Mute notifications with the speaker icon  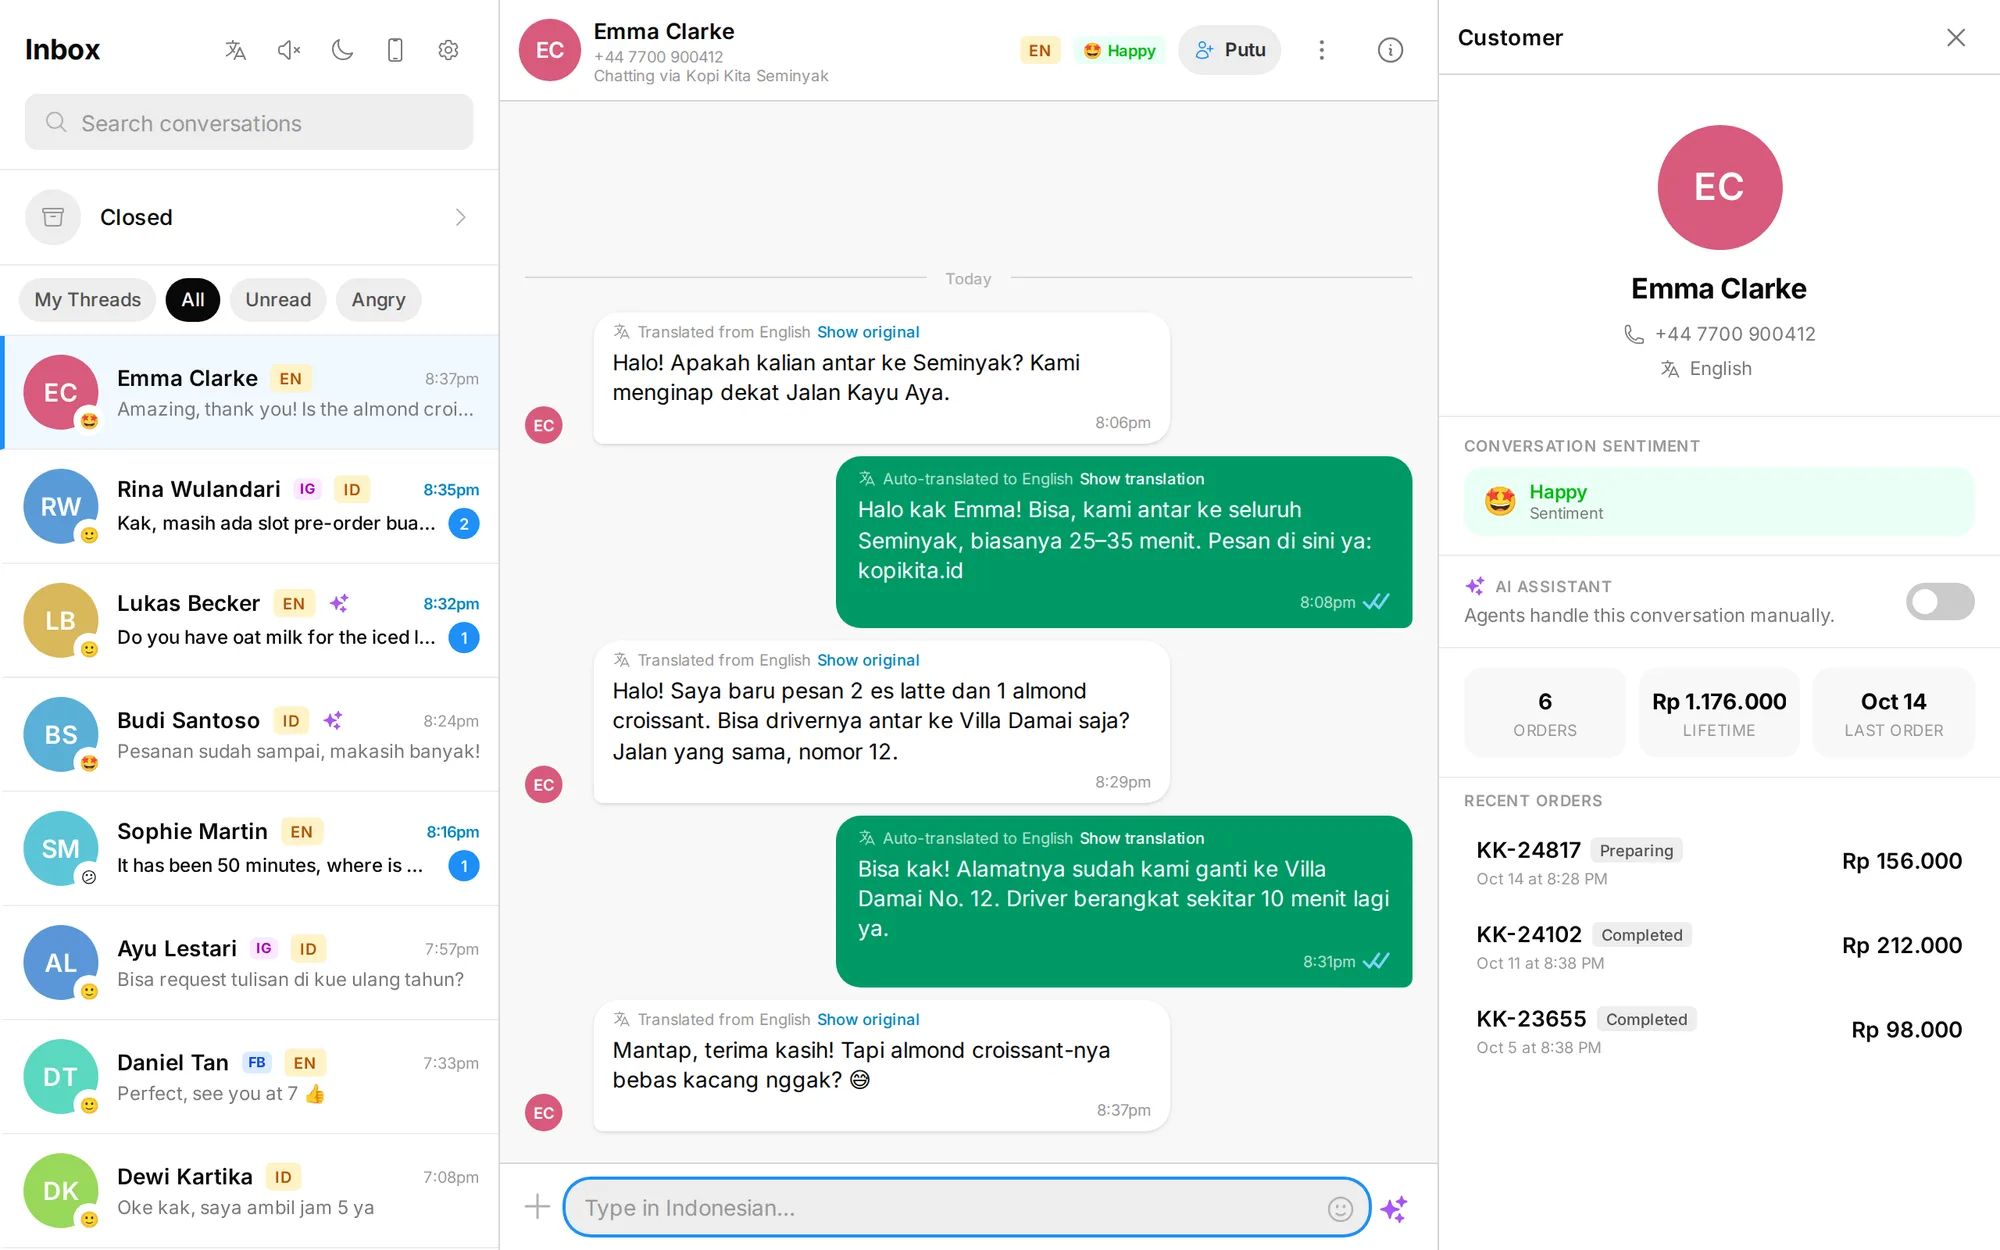(x=289, y=50)
